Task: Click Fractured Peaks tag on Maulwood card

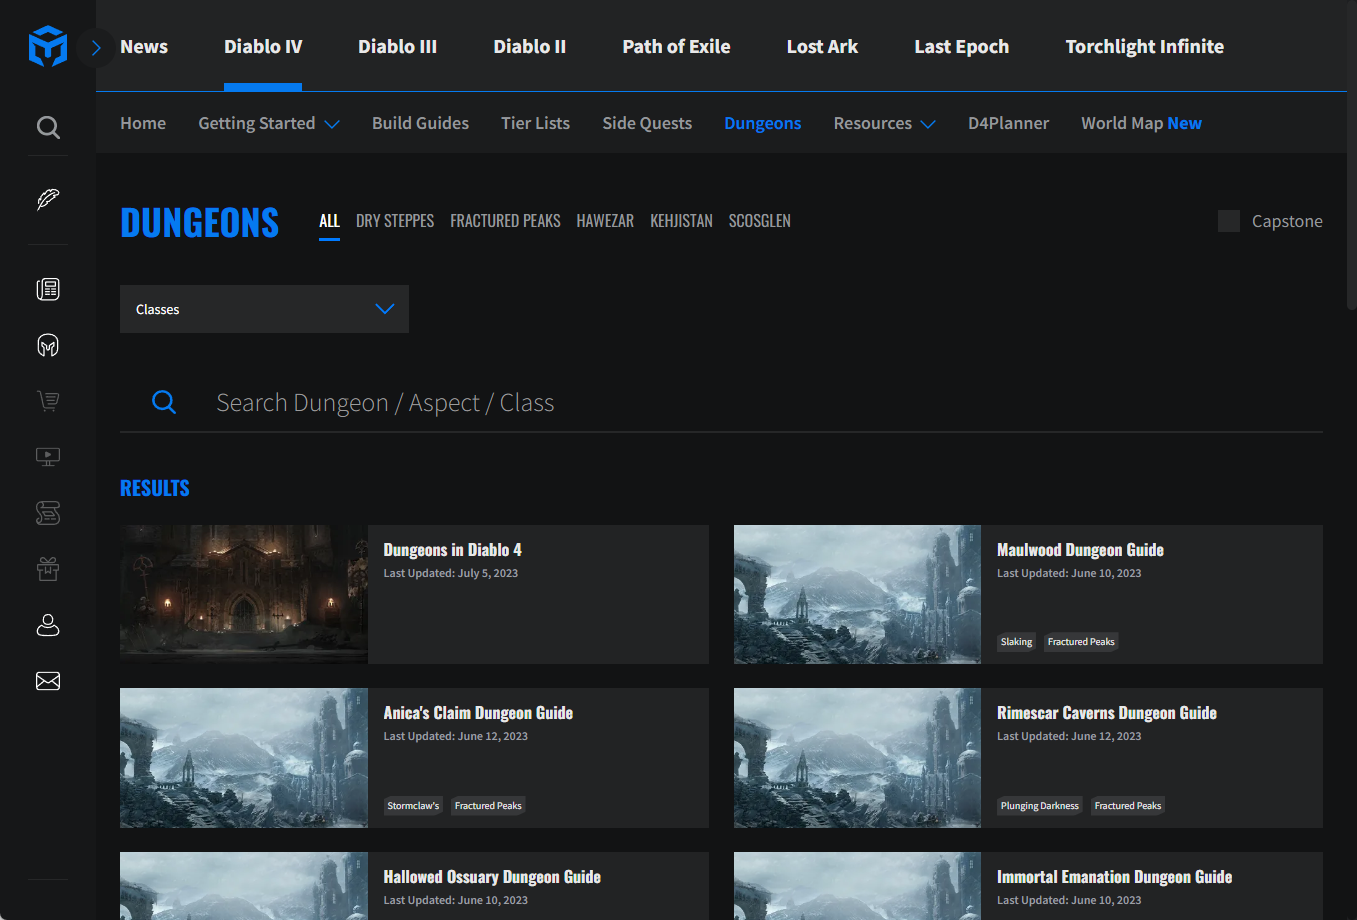Action: [x=1081, y=642]
